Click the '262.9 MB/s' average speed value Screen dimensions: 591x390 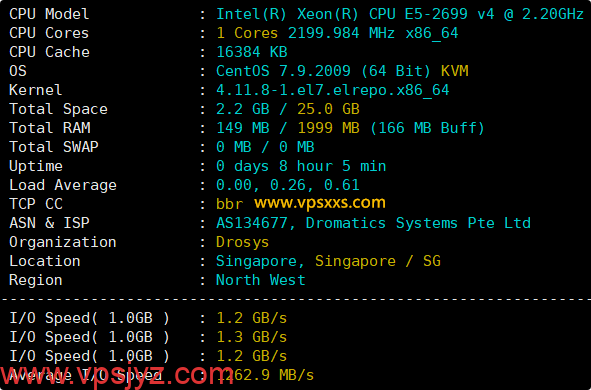pos(269,375)
